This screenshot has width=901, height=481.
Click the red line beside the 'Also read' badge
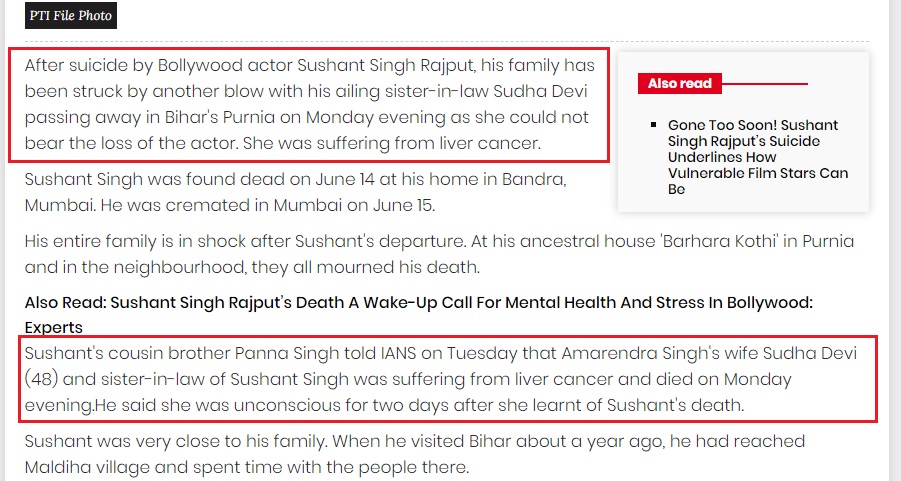pyautogui.click(x=765, y=84)
